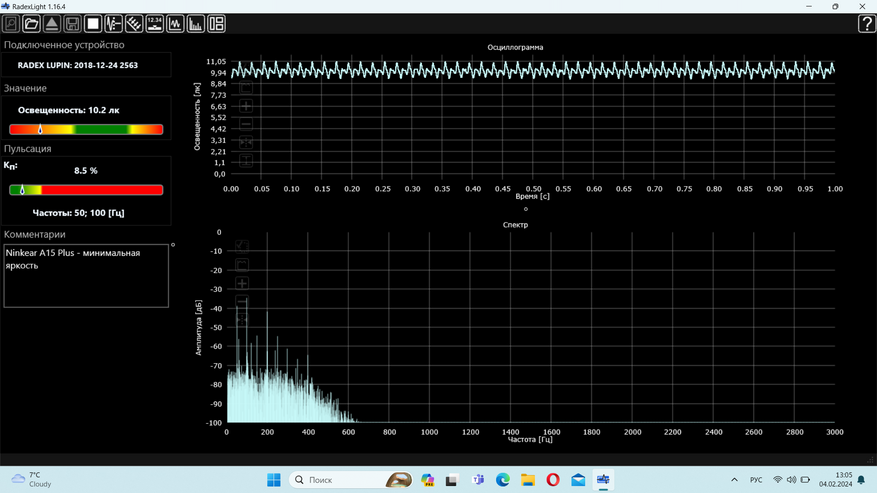Viewport: 877px width, 493px height.
Task: Click the 12.34 numeric value display icon
Action: [154, 24]
